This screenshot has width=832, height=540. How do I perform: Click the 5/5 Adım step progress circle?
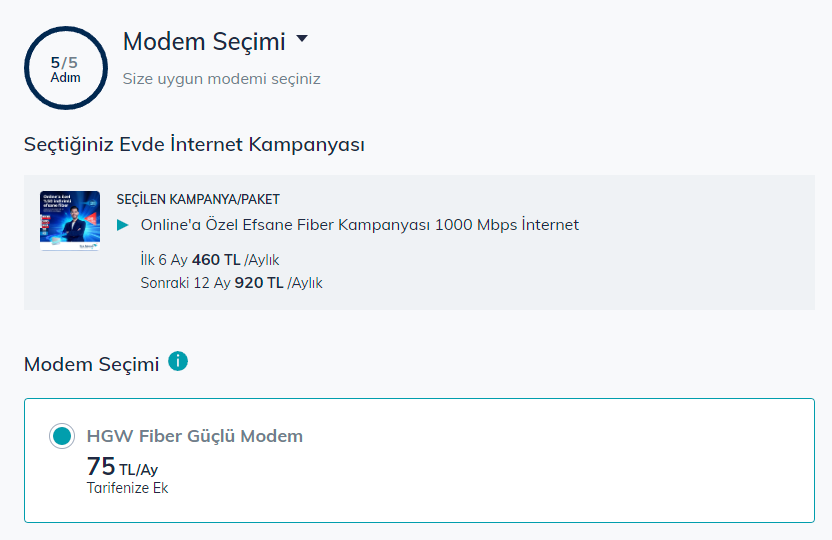(65, 68)
